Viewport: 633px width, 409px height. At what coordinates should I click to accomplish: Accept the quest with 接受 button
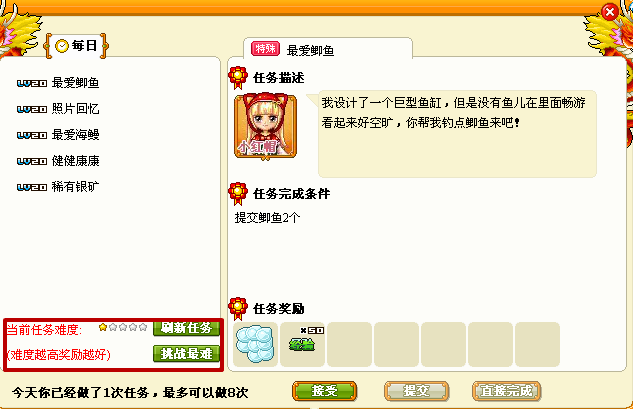coord(325,391)
